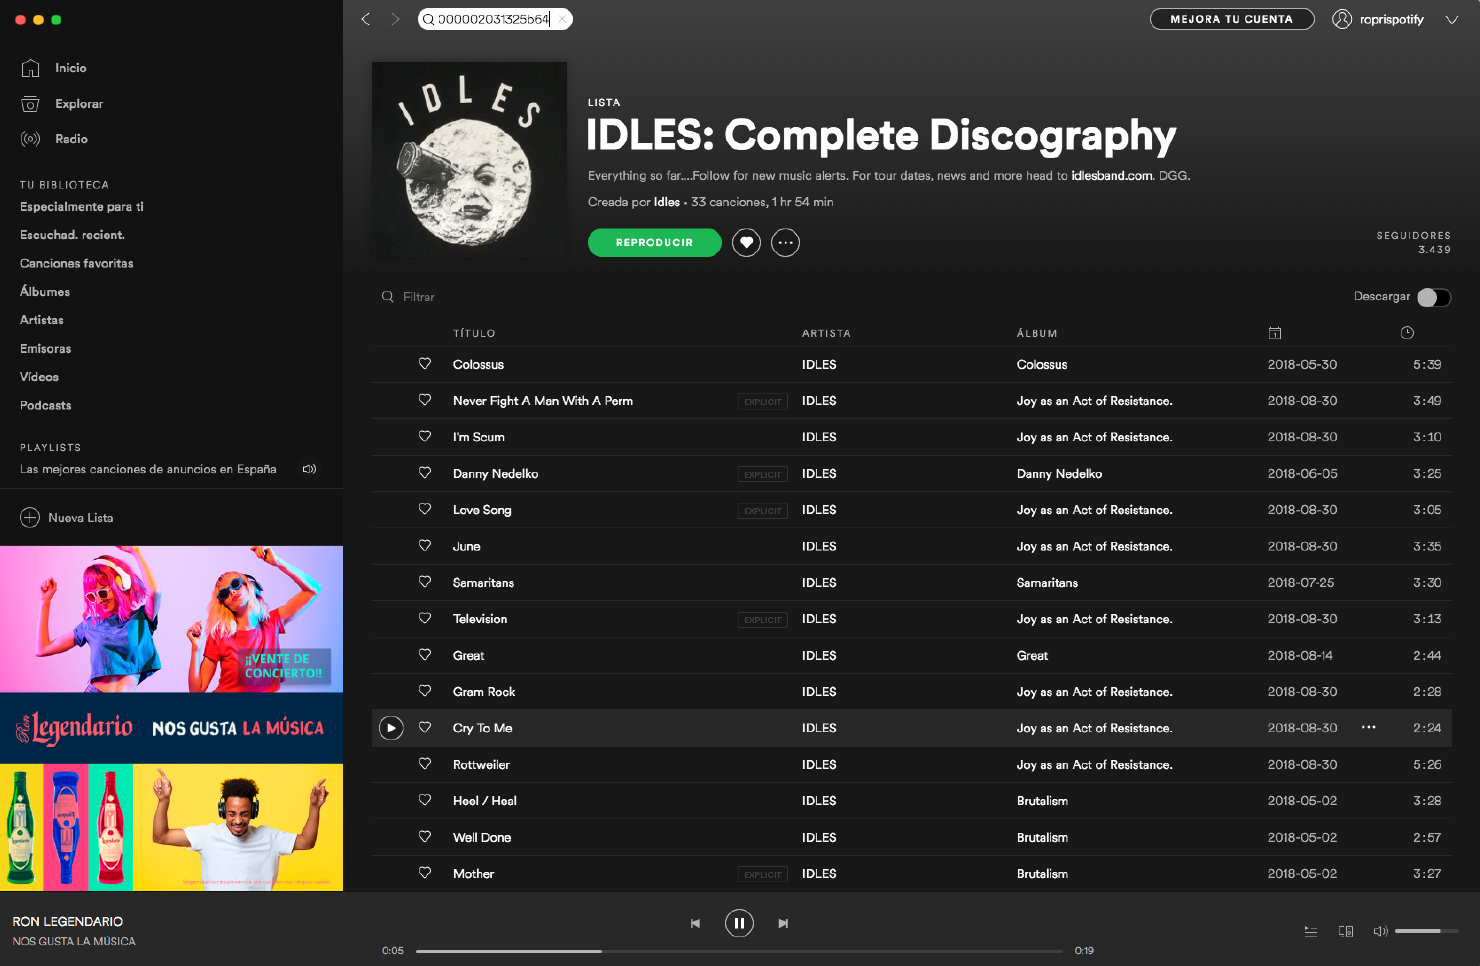The width and height of the screenshot is (1480, 966).
Task: Open Vídeos in library
Action: pos(40,377)
